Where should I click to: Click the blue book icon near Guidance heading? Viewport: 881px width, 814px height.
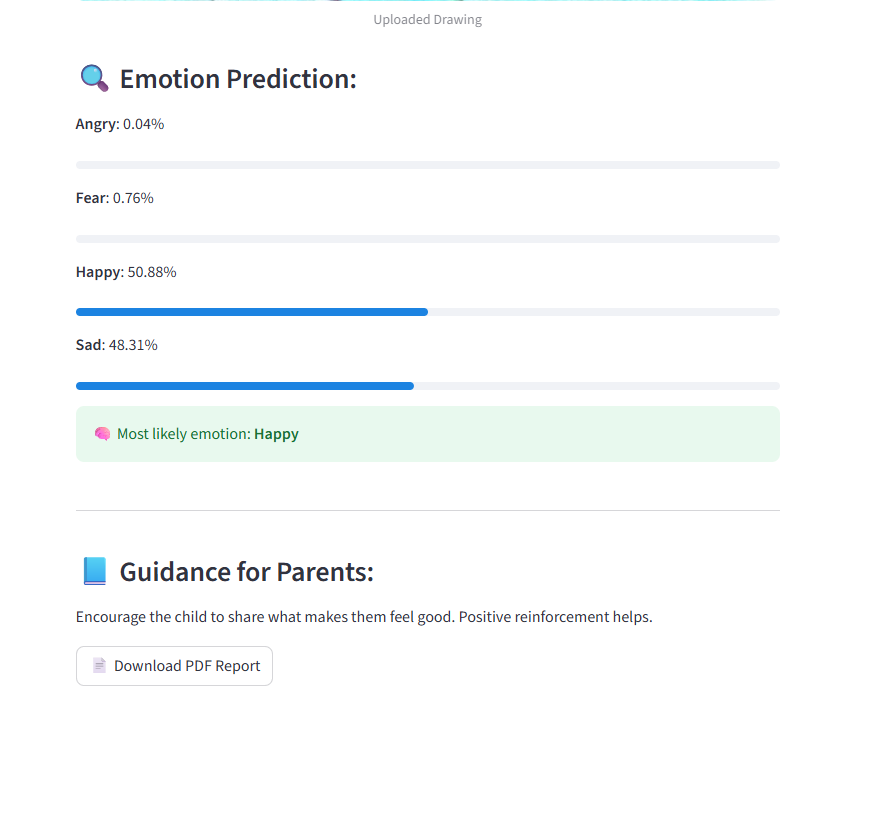point(94,571)
